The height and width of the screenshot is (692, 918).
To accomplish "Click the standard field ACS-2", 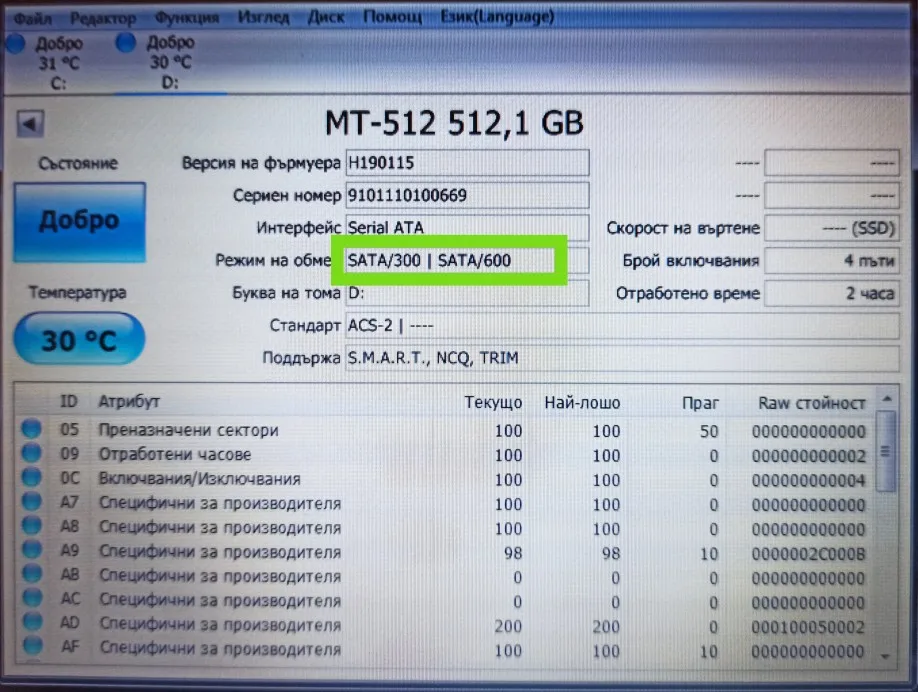I will [622, 326].
